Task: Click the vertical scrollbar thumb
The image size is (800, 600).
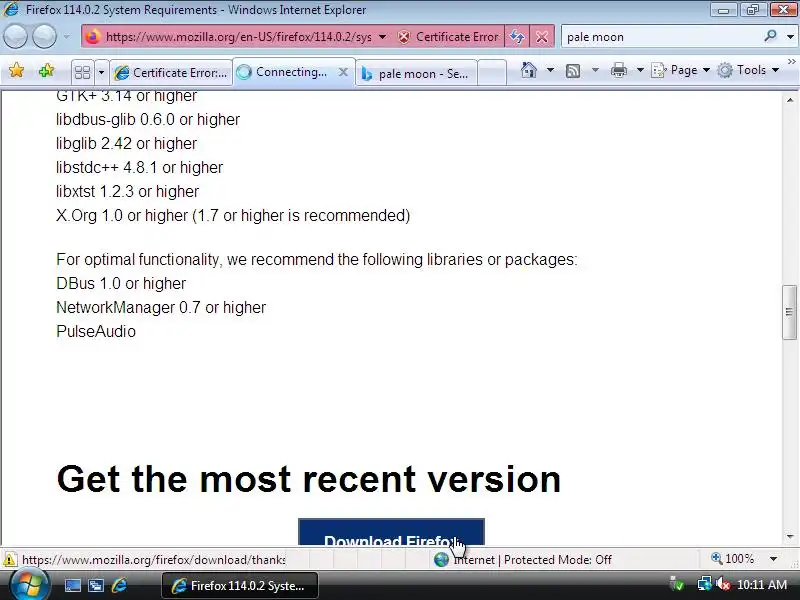Action: 789,312
